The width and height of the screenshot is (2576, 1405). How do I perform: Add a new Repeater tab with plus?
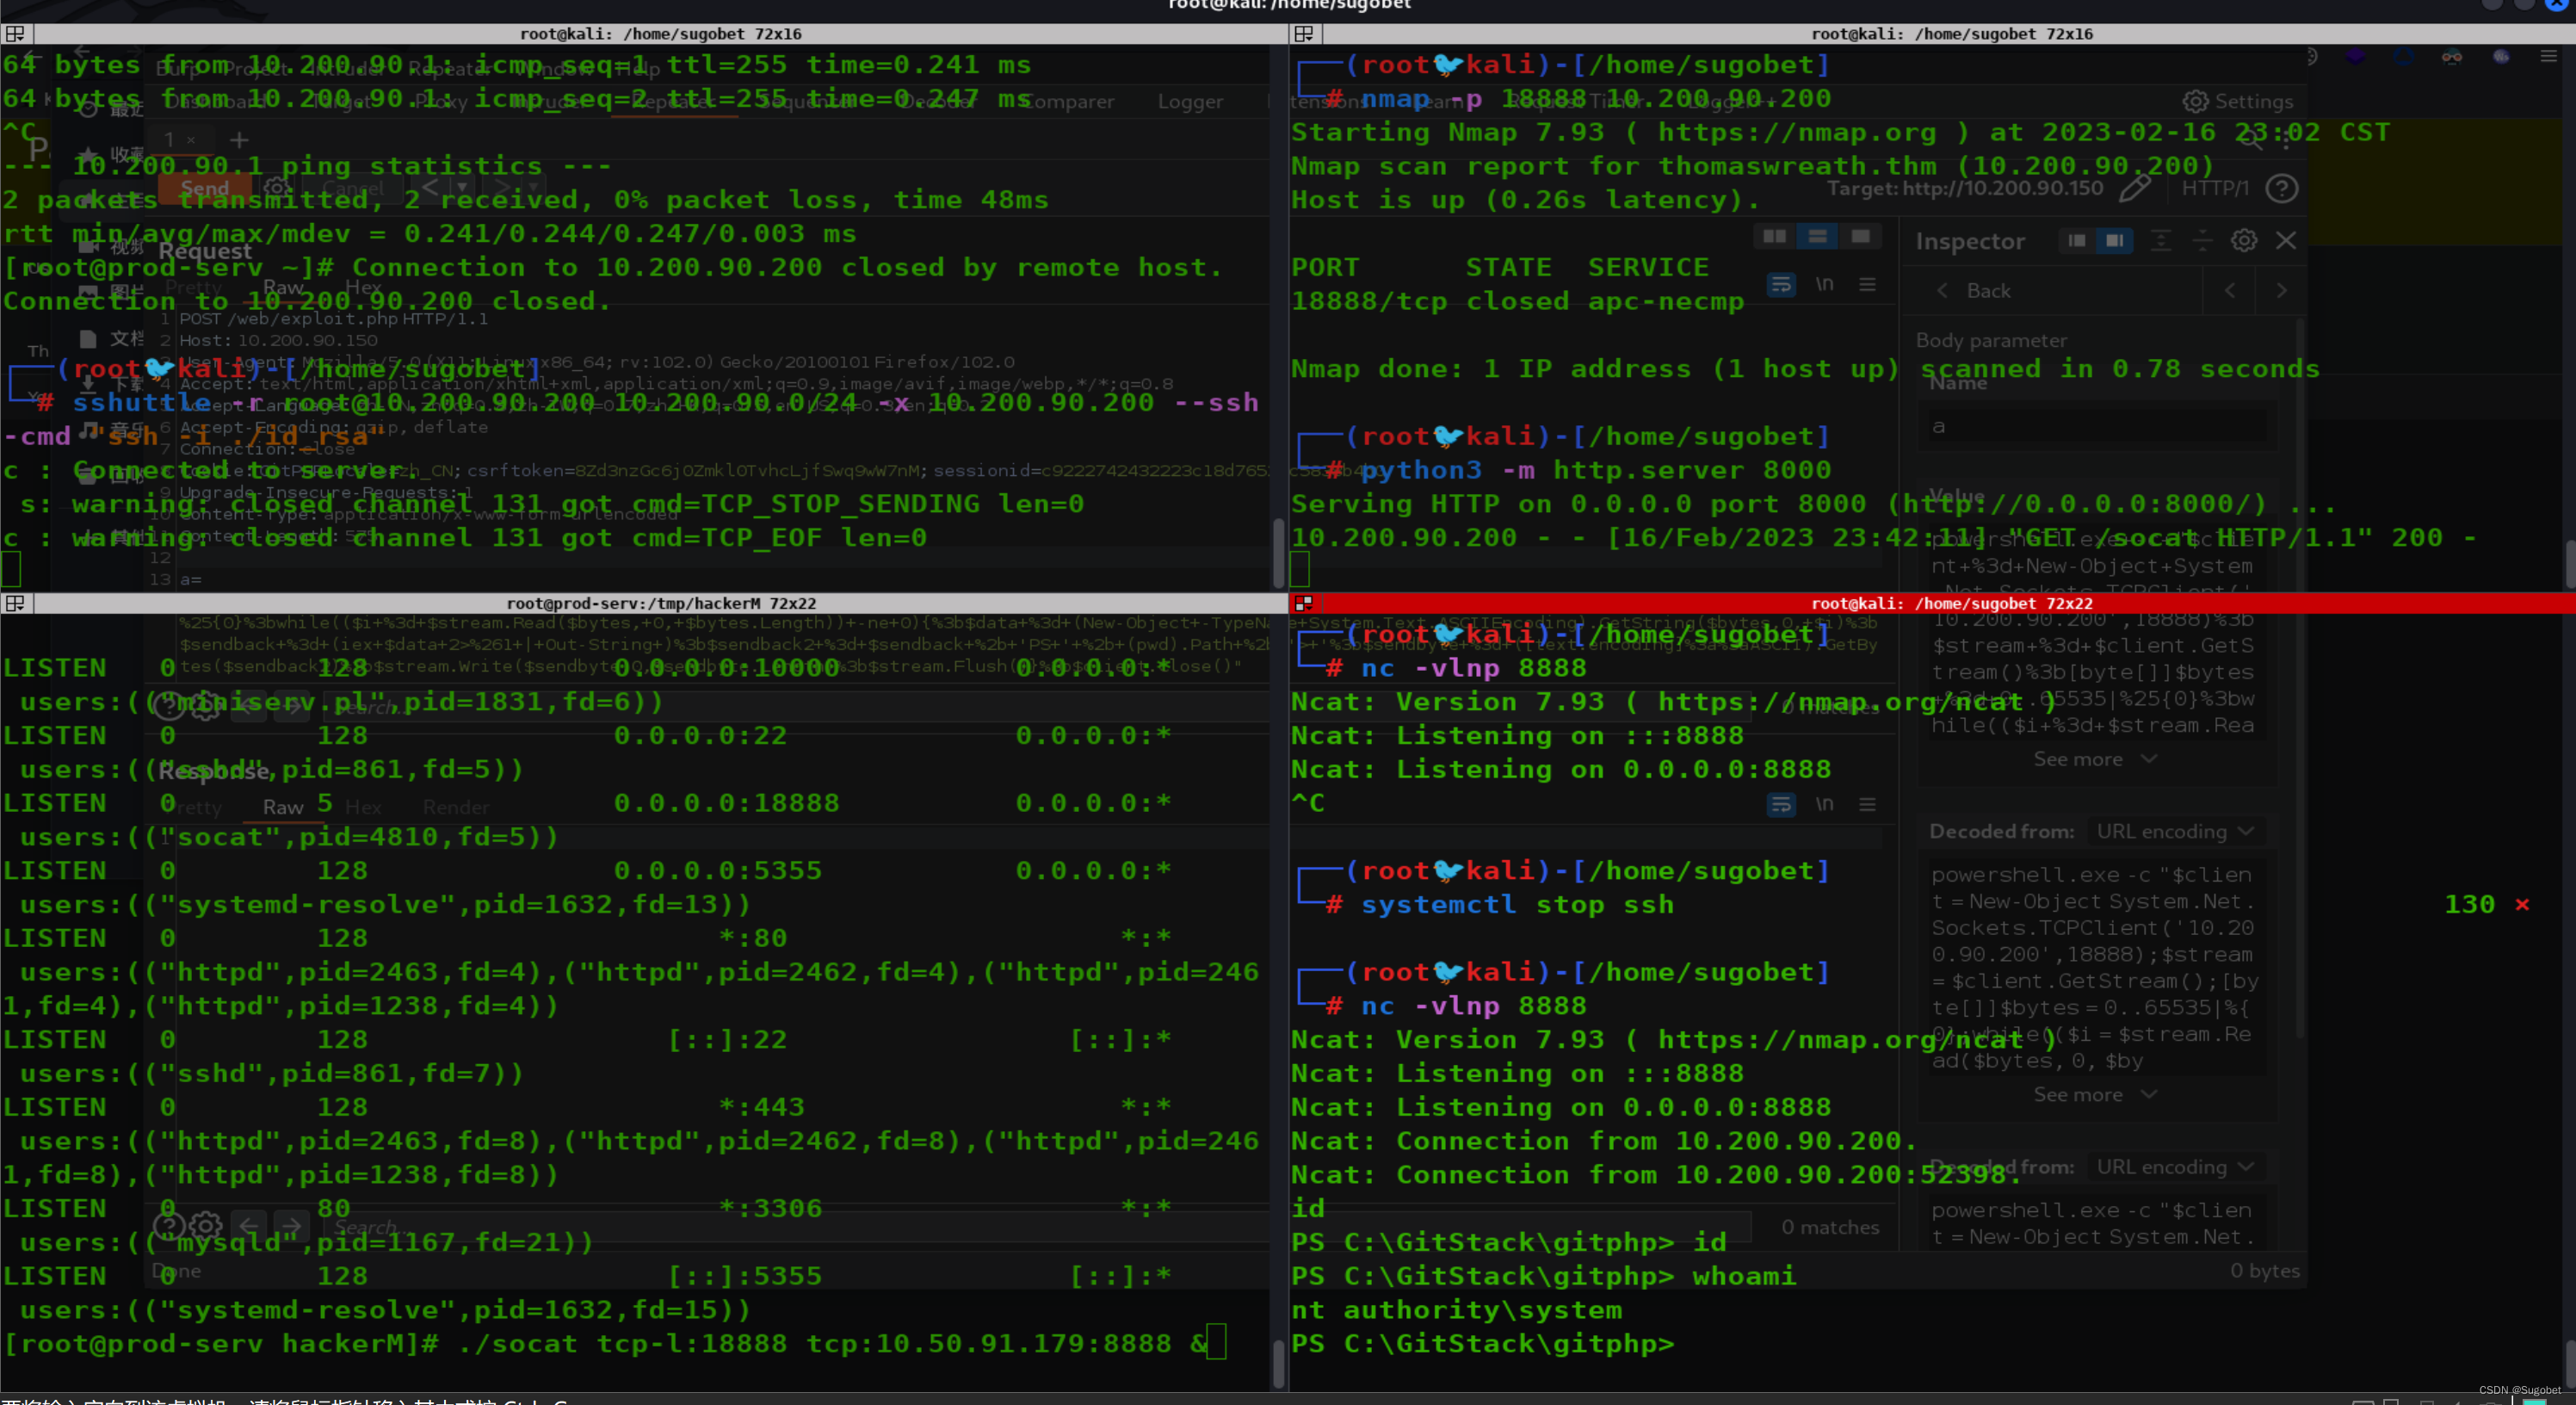click(238, 140)
